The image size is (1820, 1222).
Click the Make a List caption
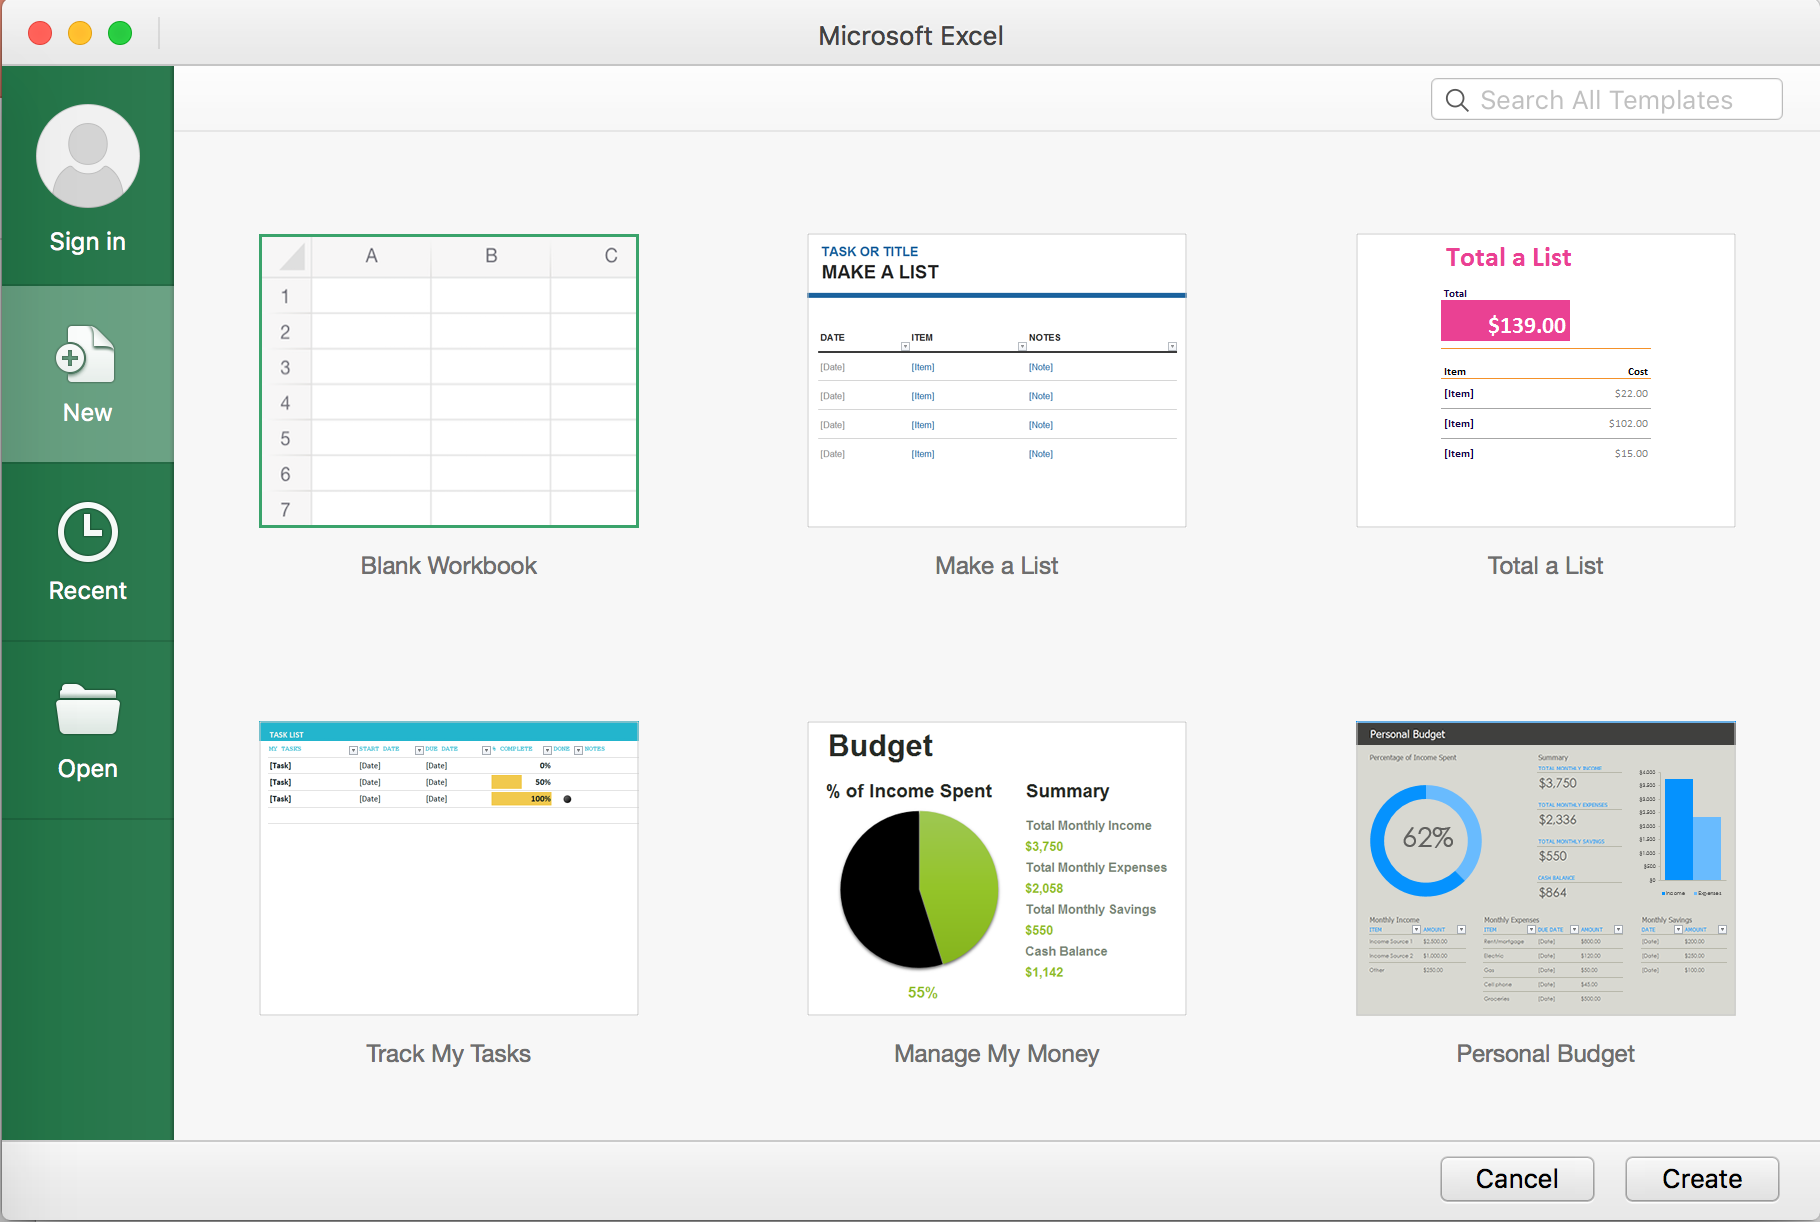(997, 566)
